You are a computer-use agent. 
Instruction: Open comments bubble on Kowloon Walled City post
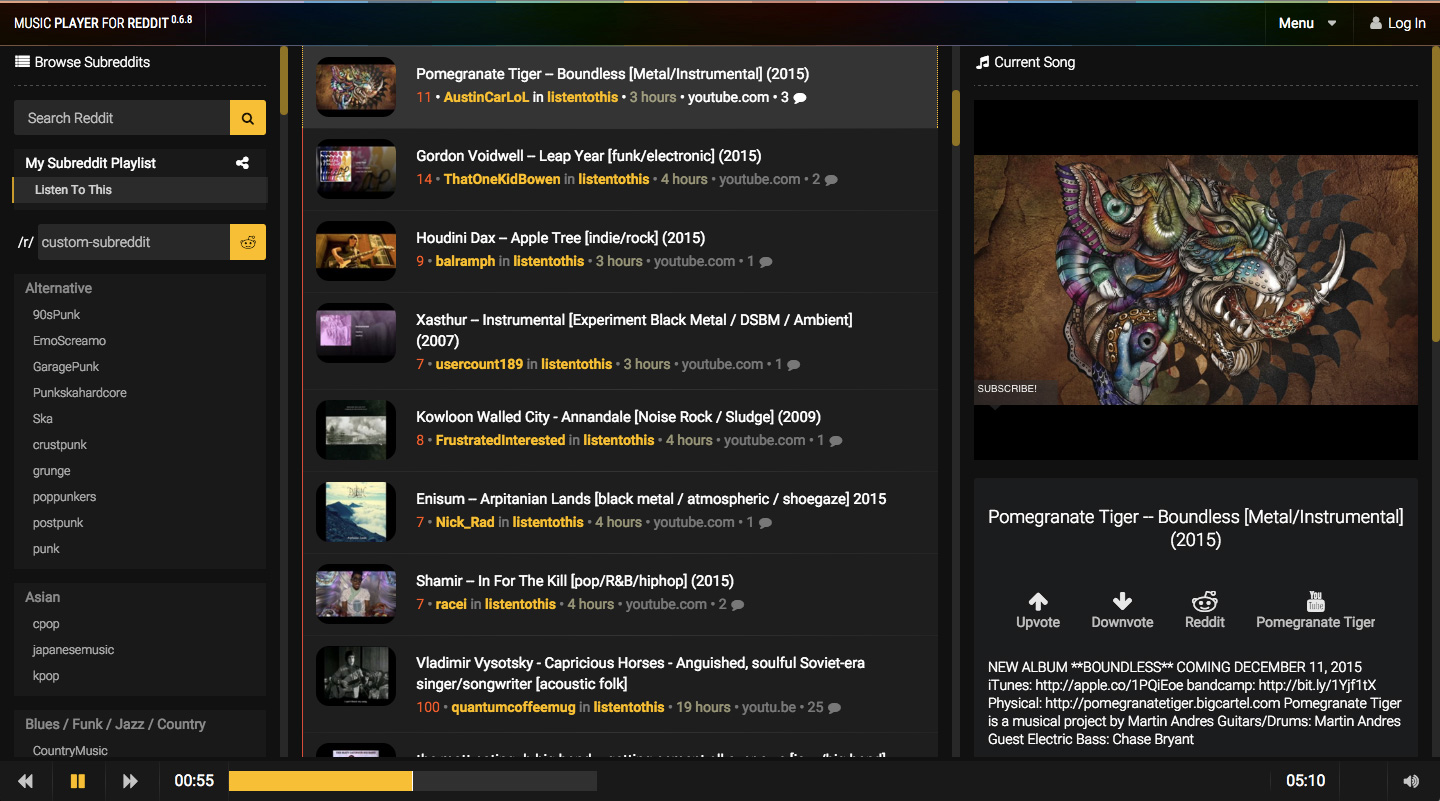coord(836,441)
